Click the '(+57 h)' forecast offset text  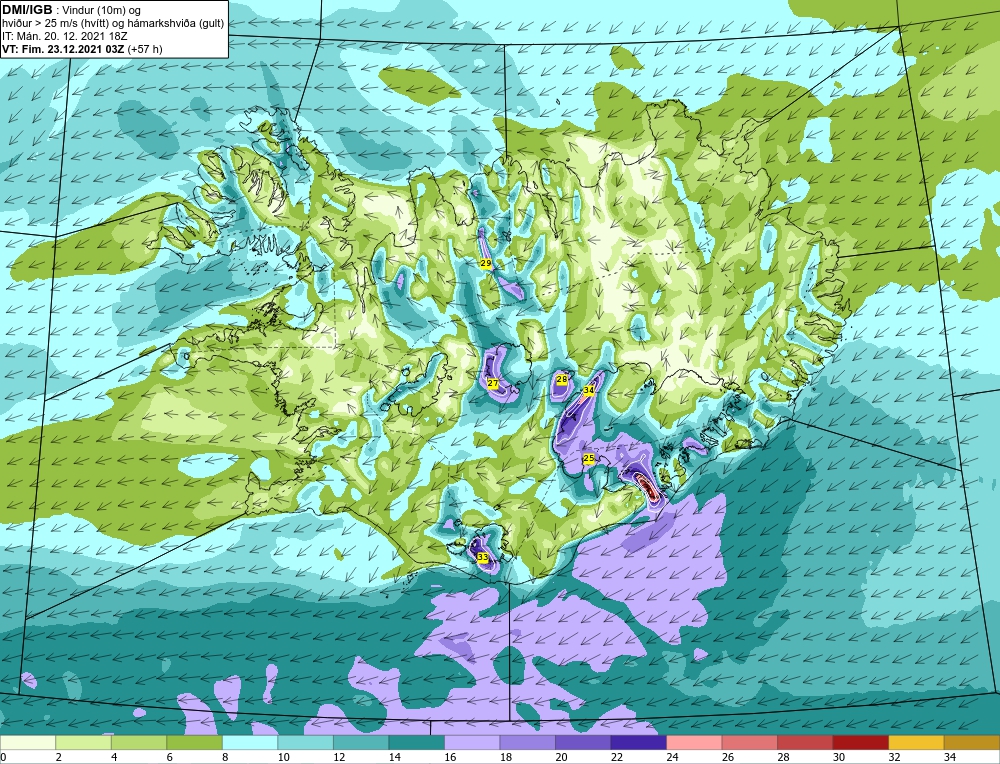click(x=145, y=49)
